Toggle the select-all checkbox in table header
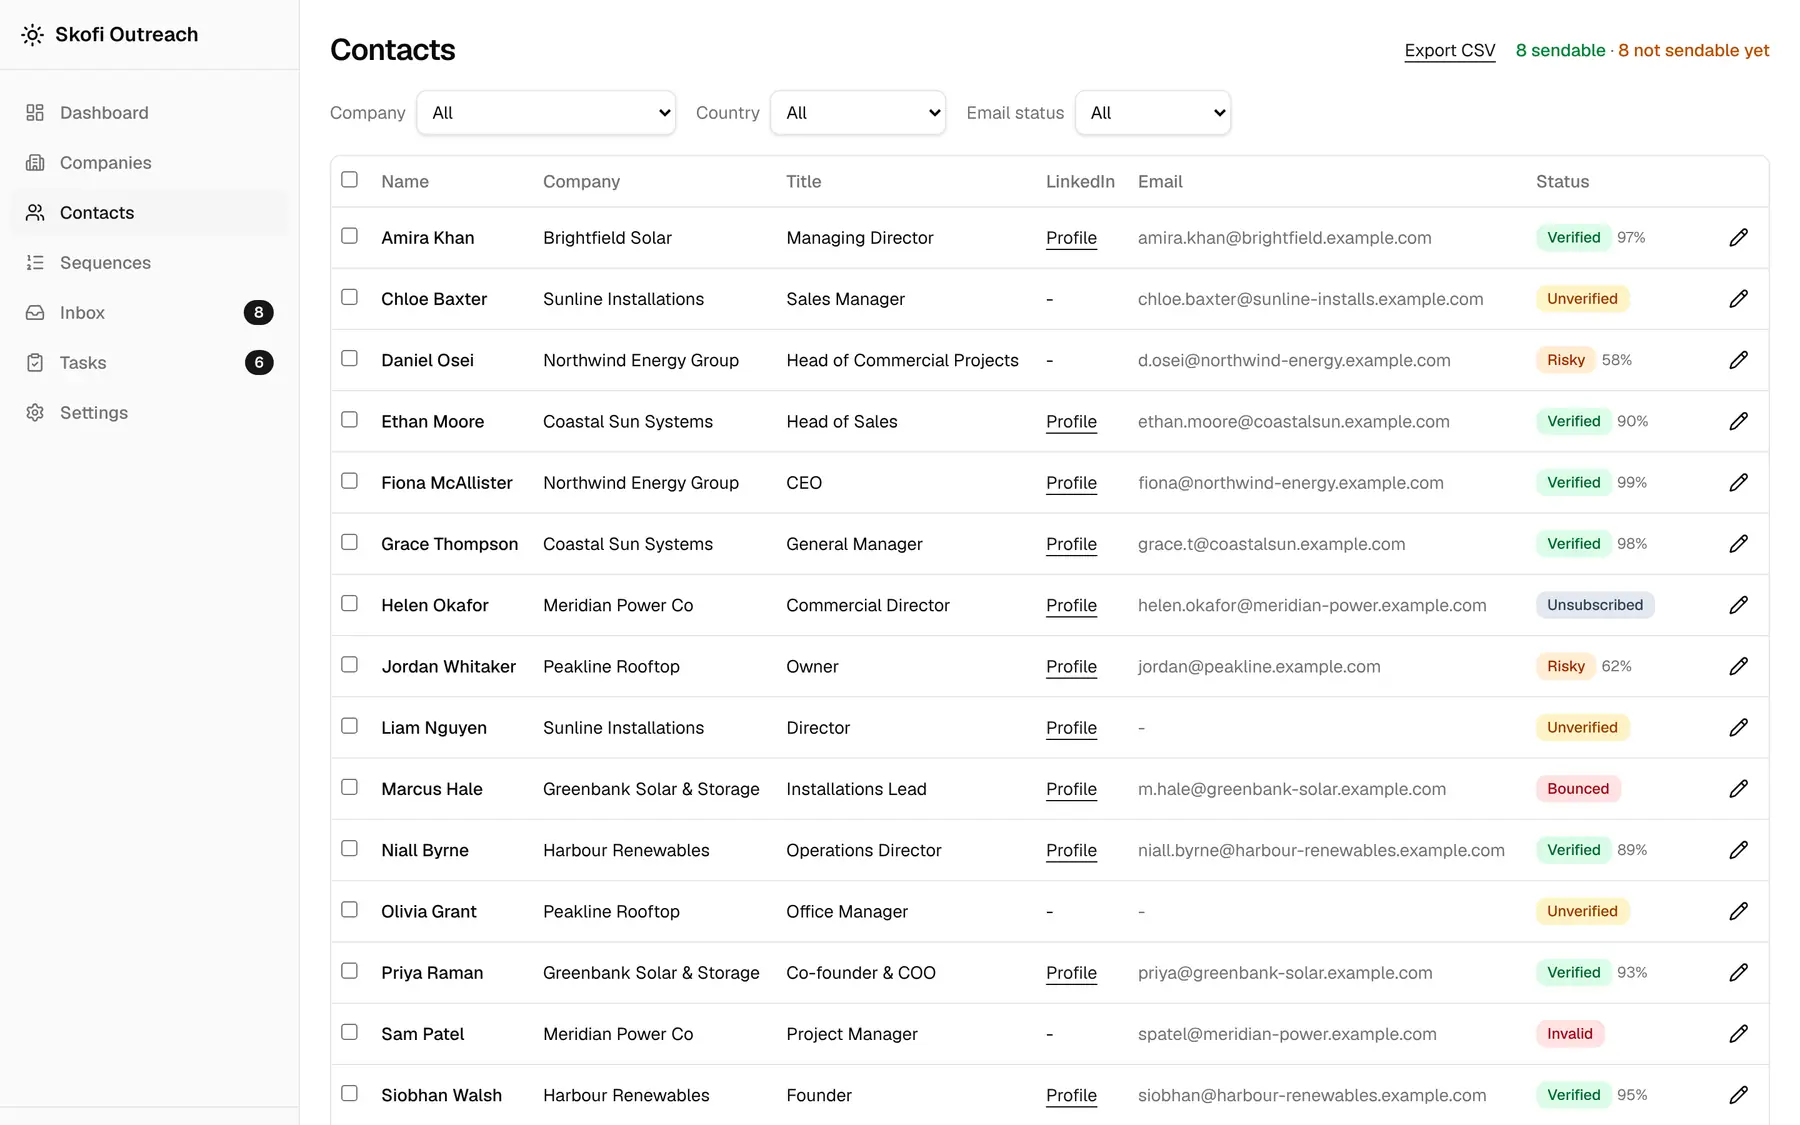The height and width of the screenshot is (1125, 1800). tap(349, 180)
